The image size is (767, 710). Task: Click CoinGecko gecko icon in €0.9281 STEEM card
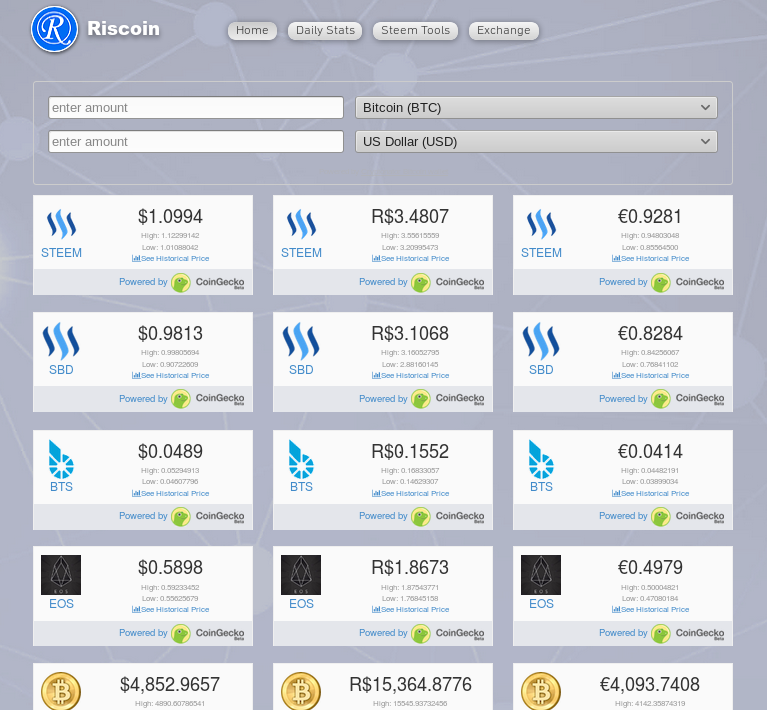661,283
